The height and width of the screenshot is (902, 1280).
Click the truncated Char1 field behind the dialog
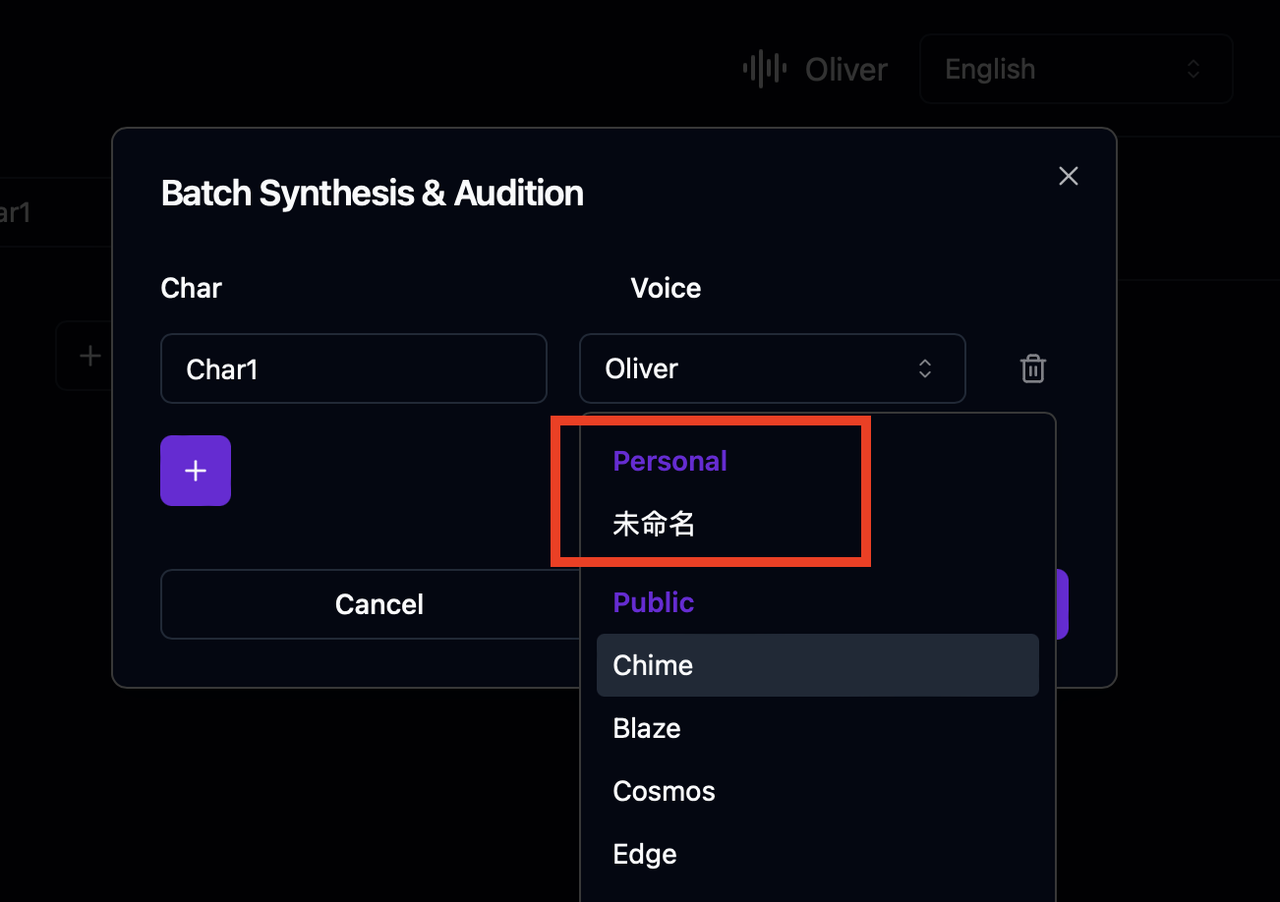click(40, 212)
